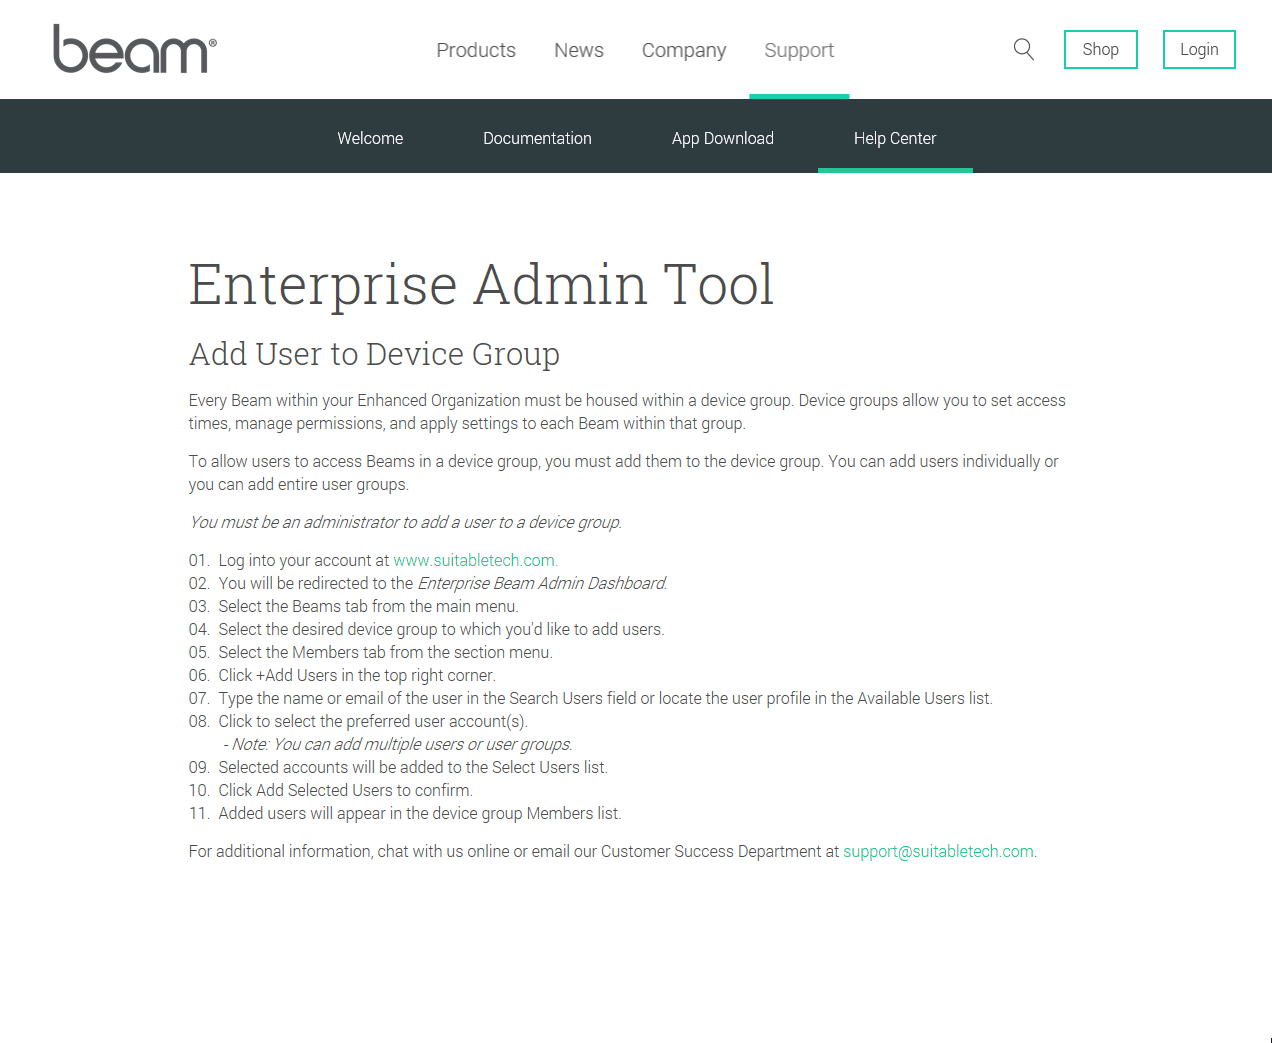The image size is (1272, 1043).
Task: Open the Products menu
Action: click(476, 50)
